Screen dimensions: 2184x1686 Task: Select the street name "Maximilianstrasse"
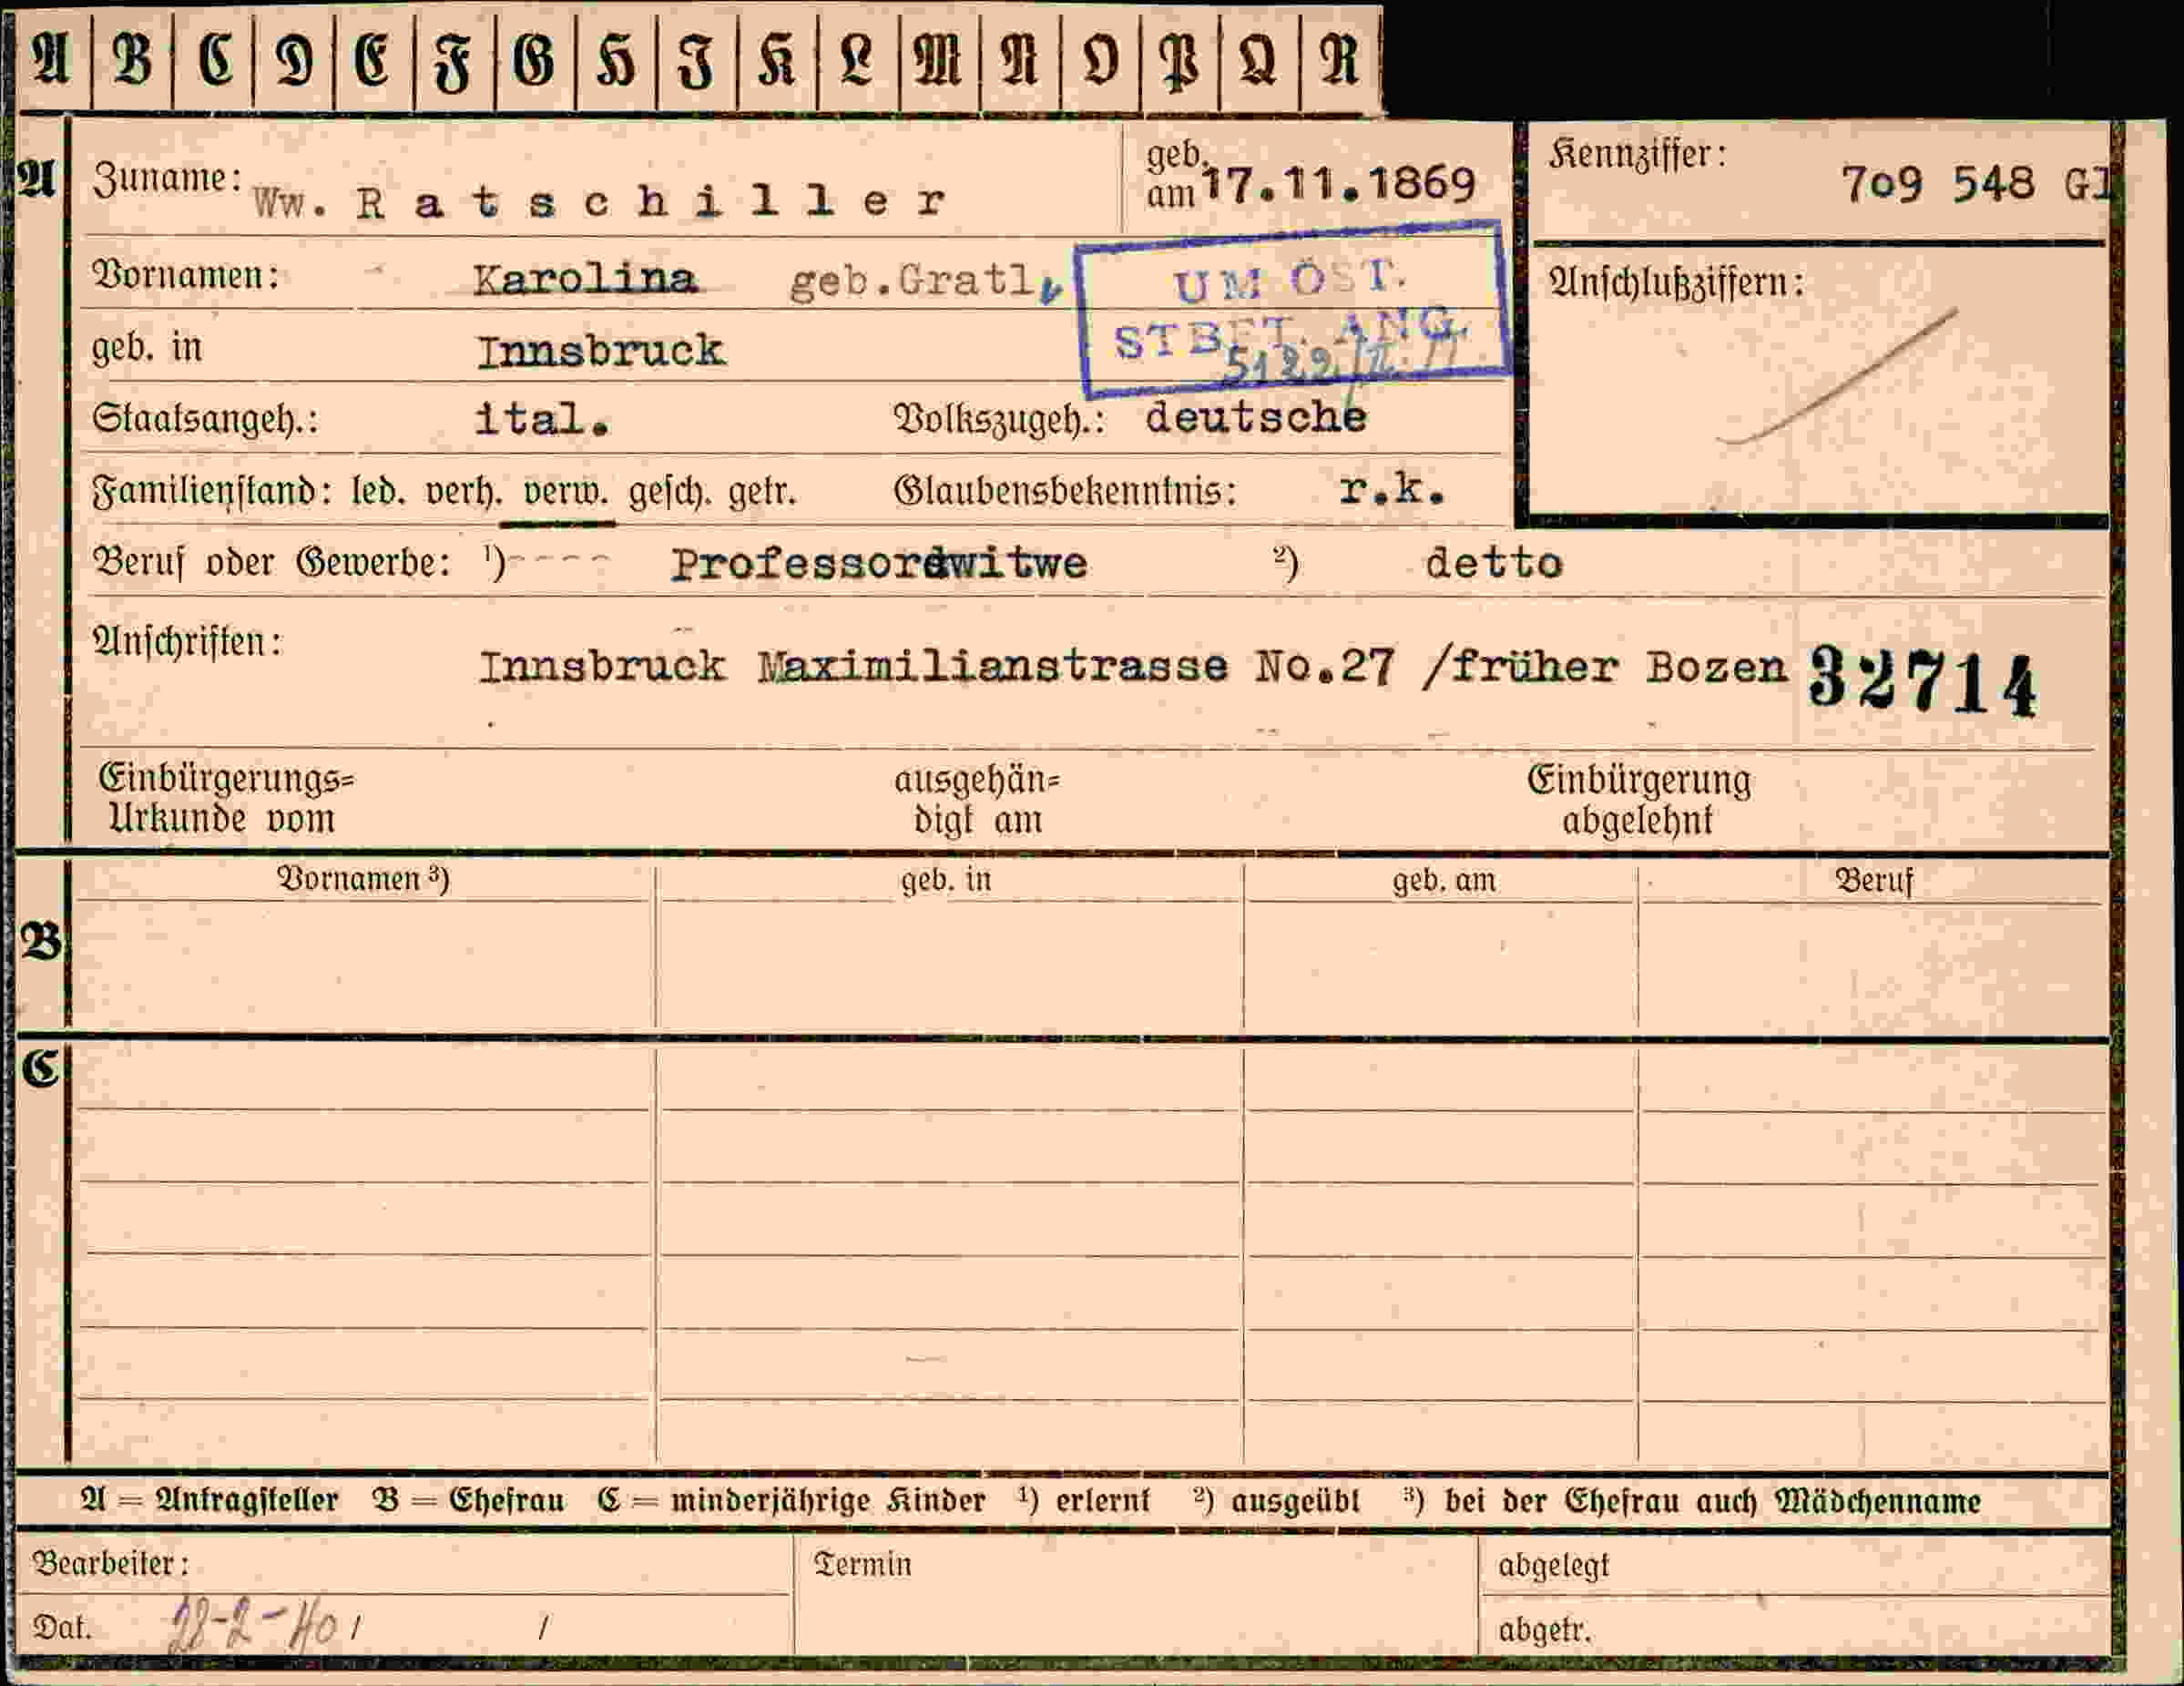tap(992, 666)
